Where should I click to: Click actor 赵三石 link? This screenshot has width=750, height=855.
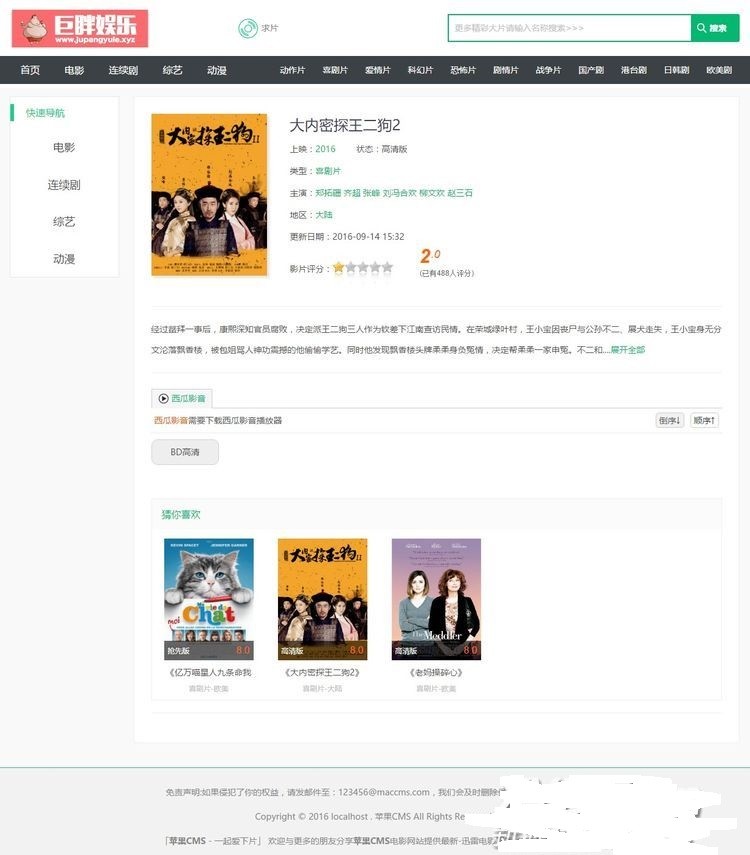tap(460, 192)
